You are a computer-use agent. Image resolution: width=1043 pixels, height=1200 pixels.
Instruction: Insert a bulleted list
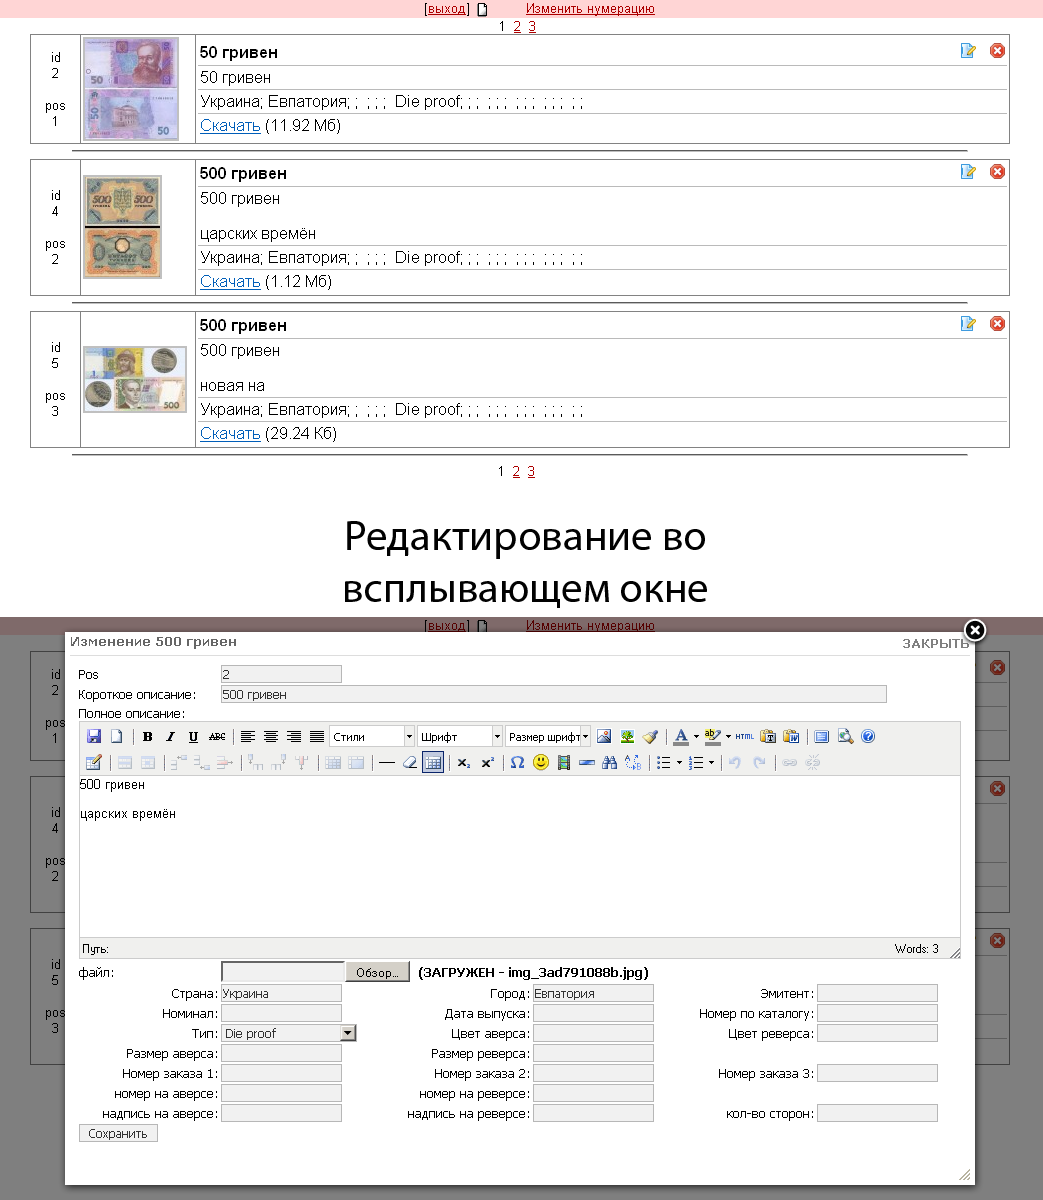coord(663,763)
